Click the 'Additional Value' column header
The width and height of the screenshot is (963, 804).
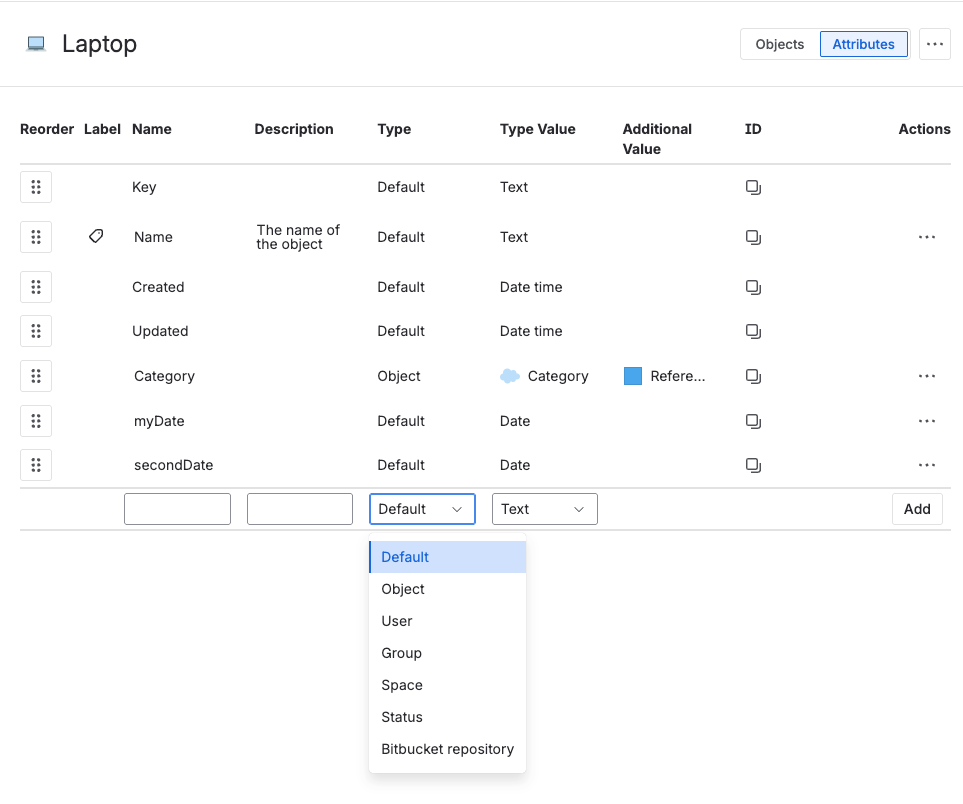pyautogui.click(x=657, y=139)
